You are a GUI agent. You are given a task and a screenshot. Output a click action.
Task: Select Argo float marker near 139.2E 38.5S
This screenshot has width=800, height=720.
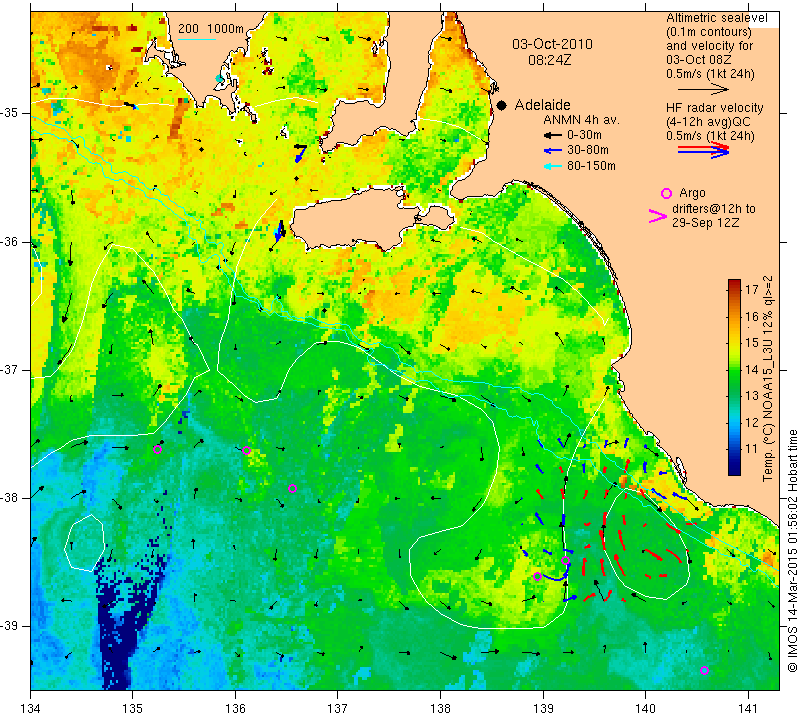565,561
